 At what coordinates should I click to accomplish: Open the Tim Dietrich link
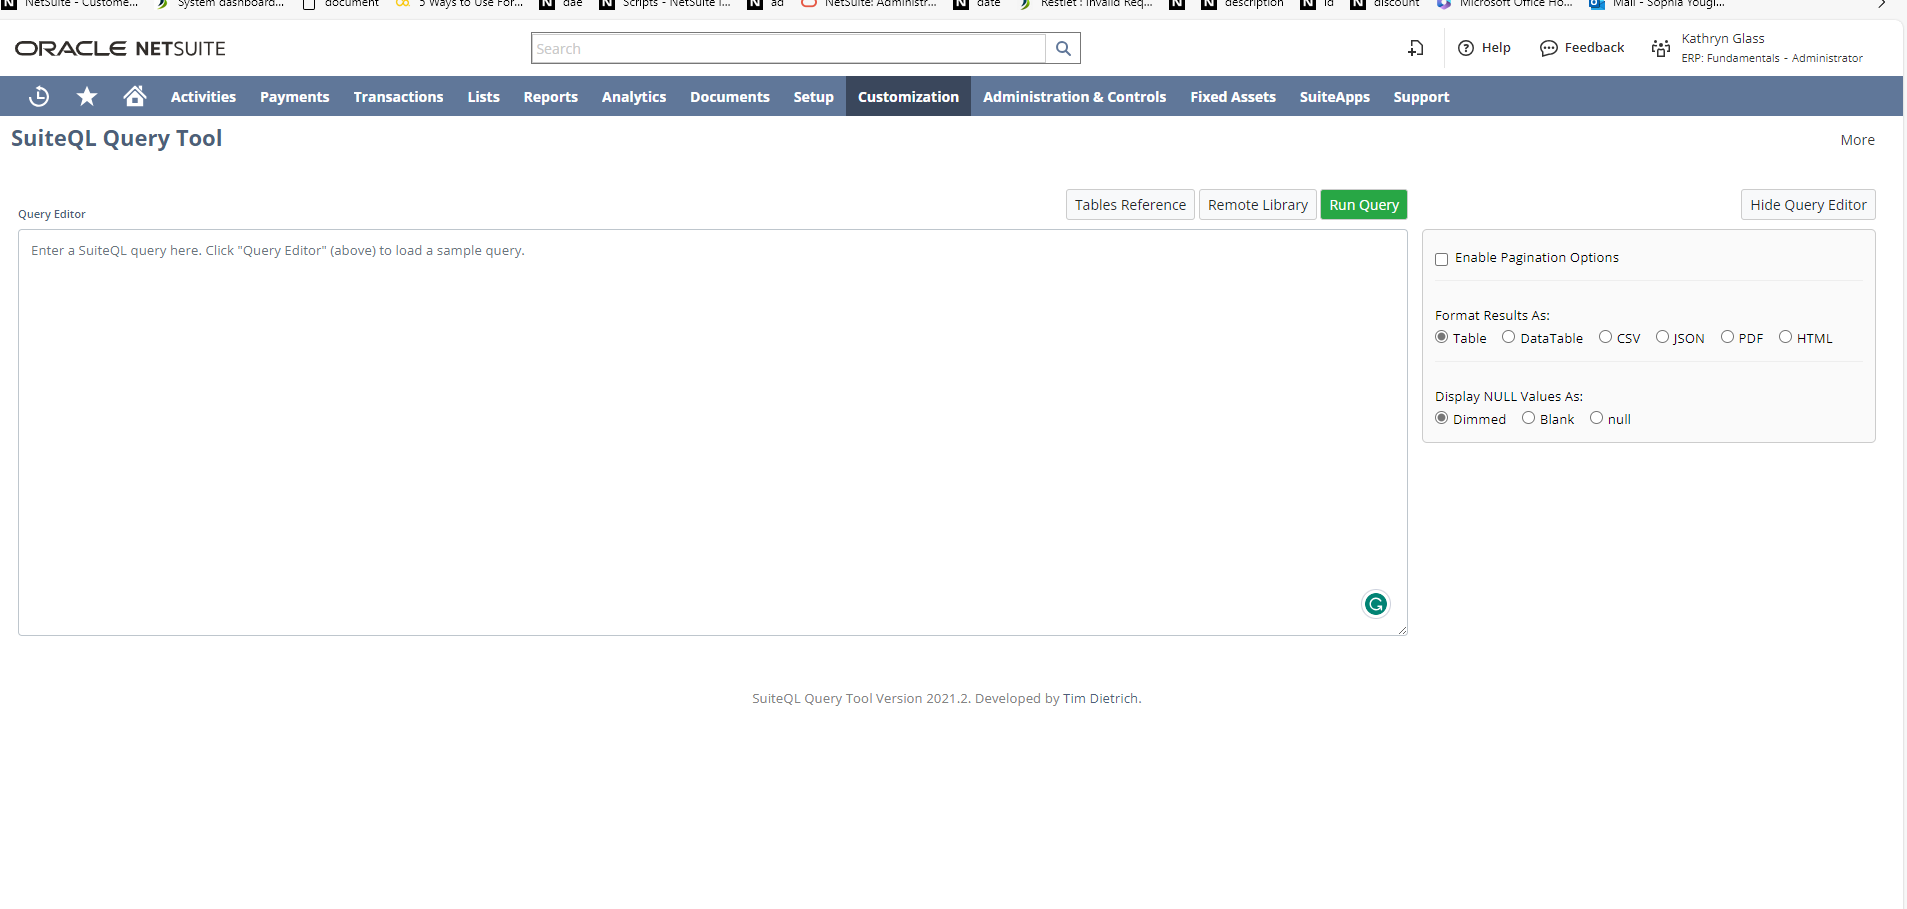point(1100,699)
